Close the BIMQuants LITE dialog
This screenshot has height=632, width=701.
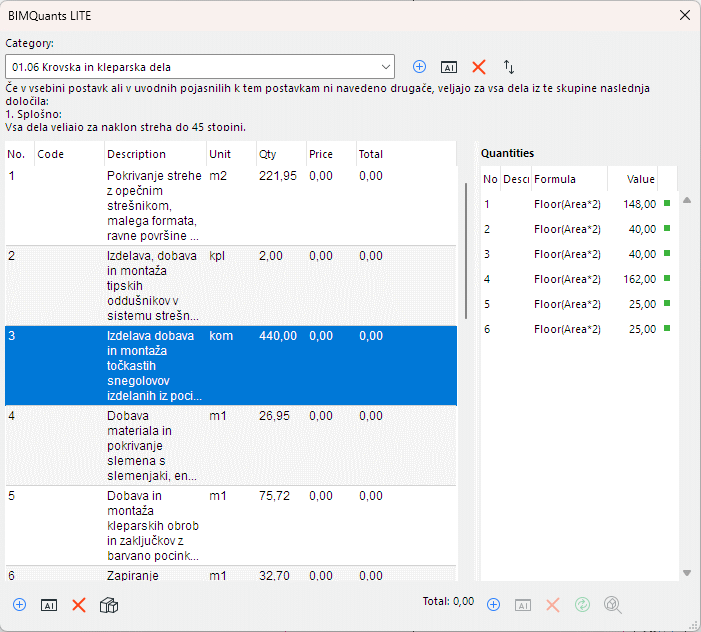click(684, 15)
